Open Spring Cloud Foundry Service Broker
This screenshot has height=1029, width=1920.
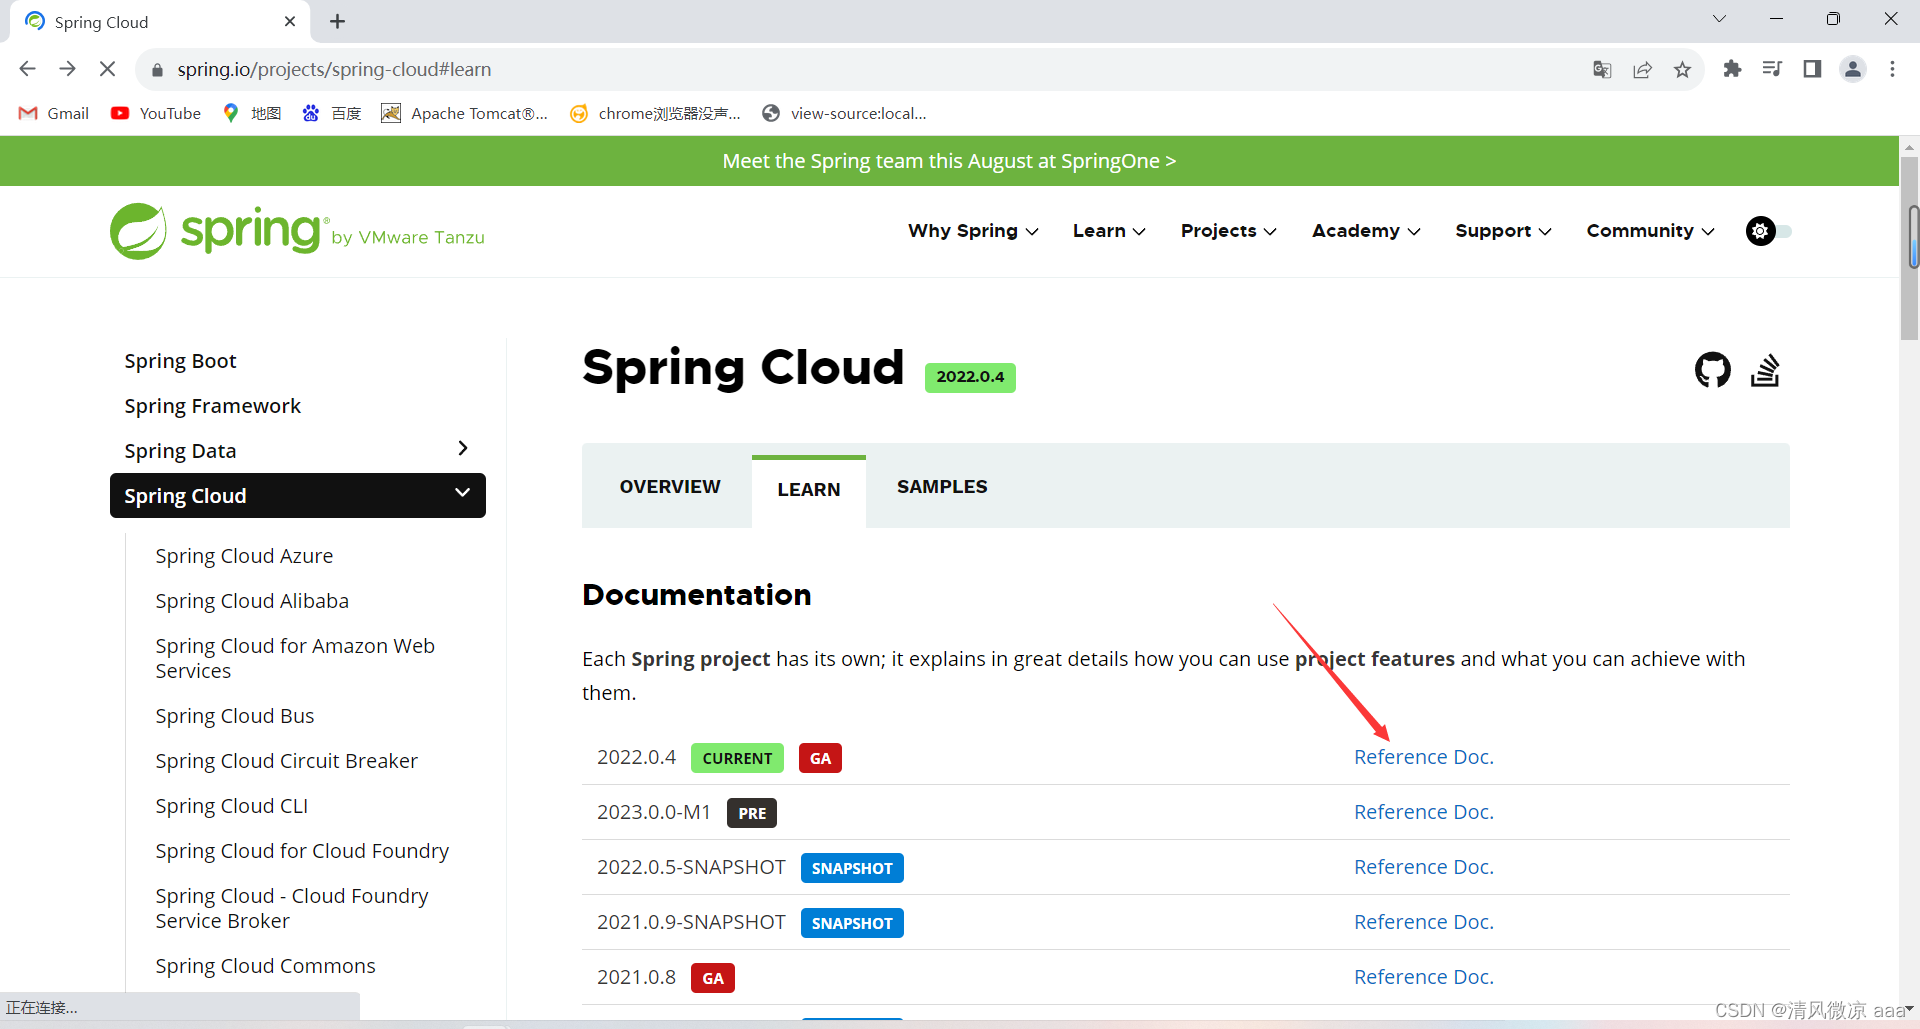(292, 908)
